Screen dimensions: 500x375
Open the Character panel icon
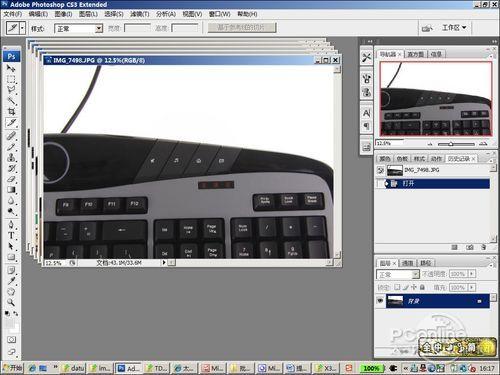click(x=366, y=113)
